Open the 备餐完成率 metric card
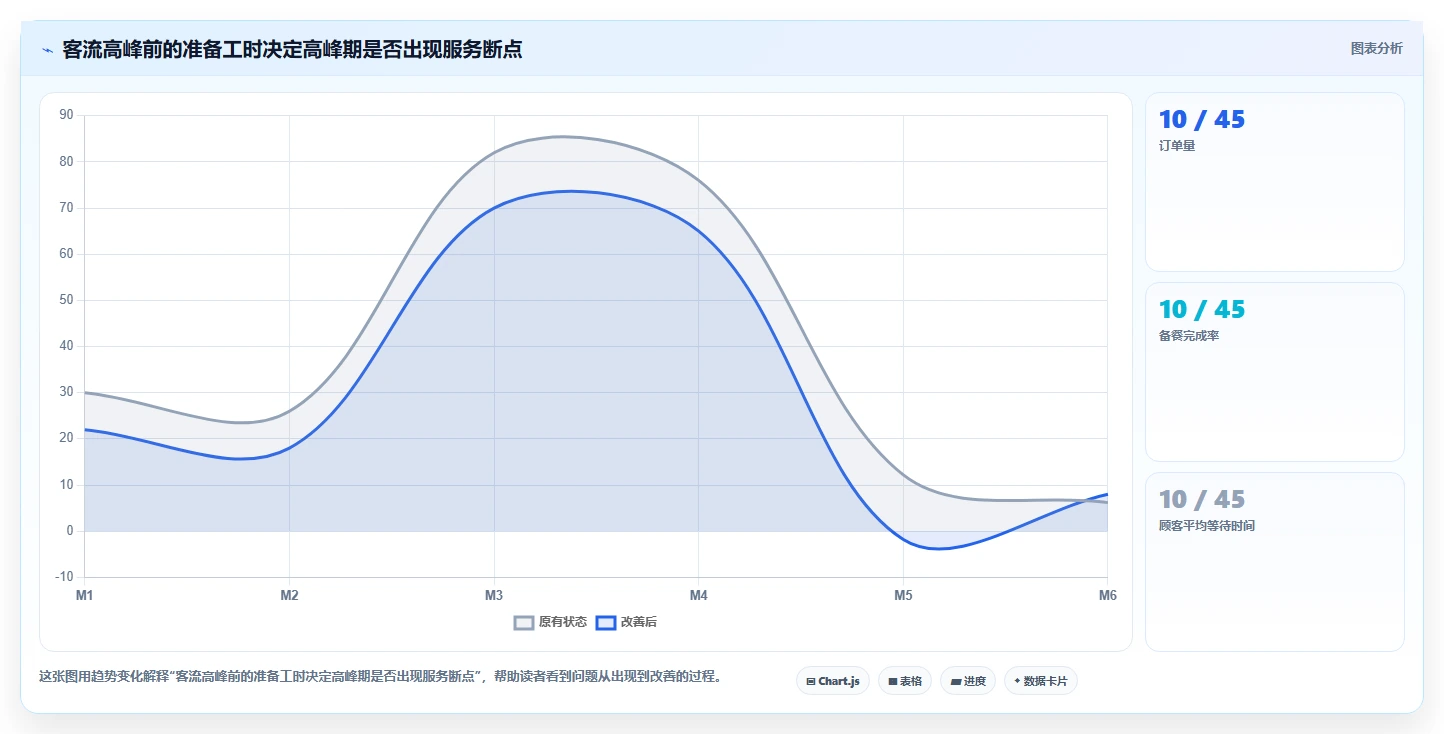This screenshot has width=1444, height=734. point(1275,372)
